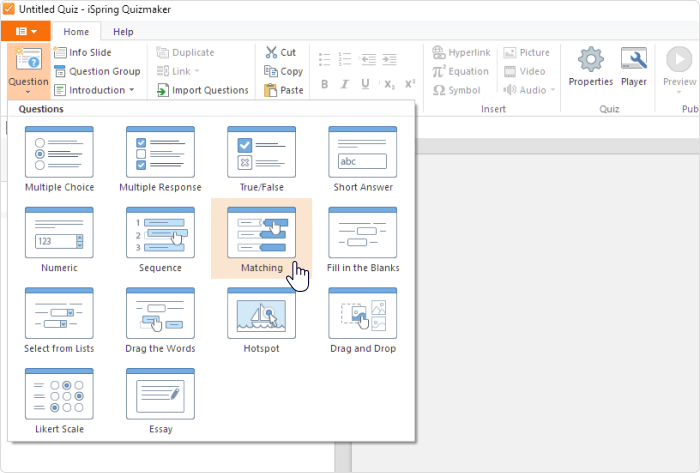Image resolution: width=700 pixels, height=473 pixels.
Task: Open the Link dropdown
Action: [x=178, y=71]
